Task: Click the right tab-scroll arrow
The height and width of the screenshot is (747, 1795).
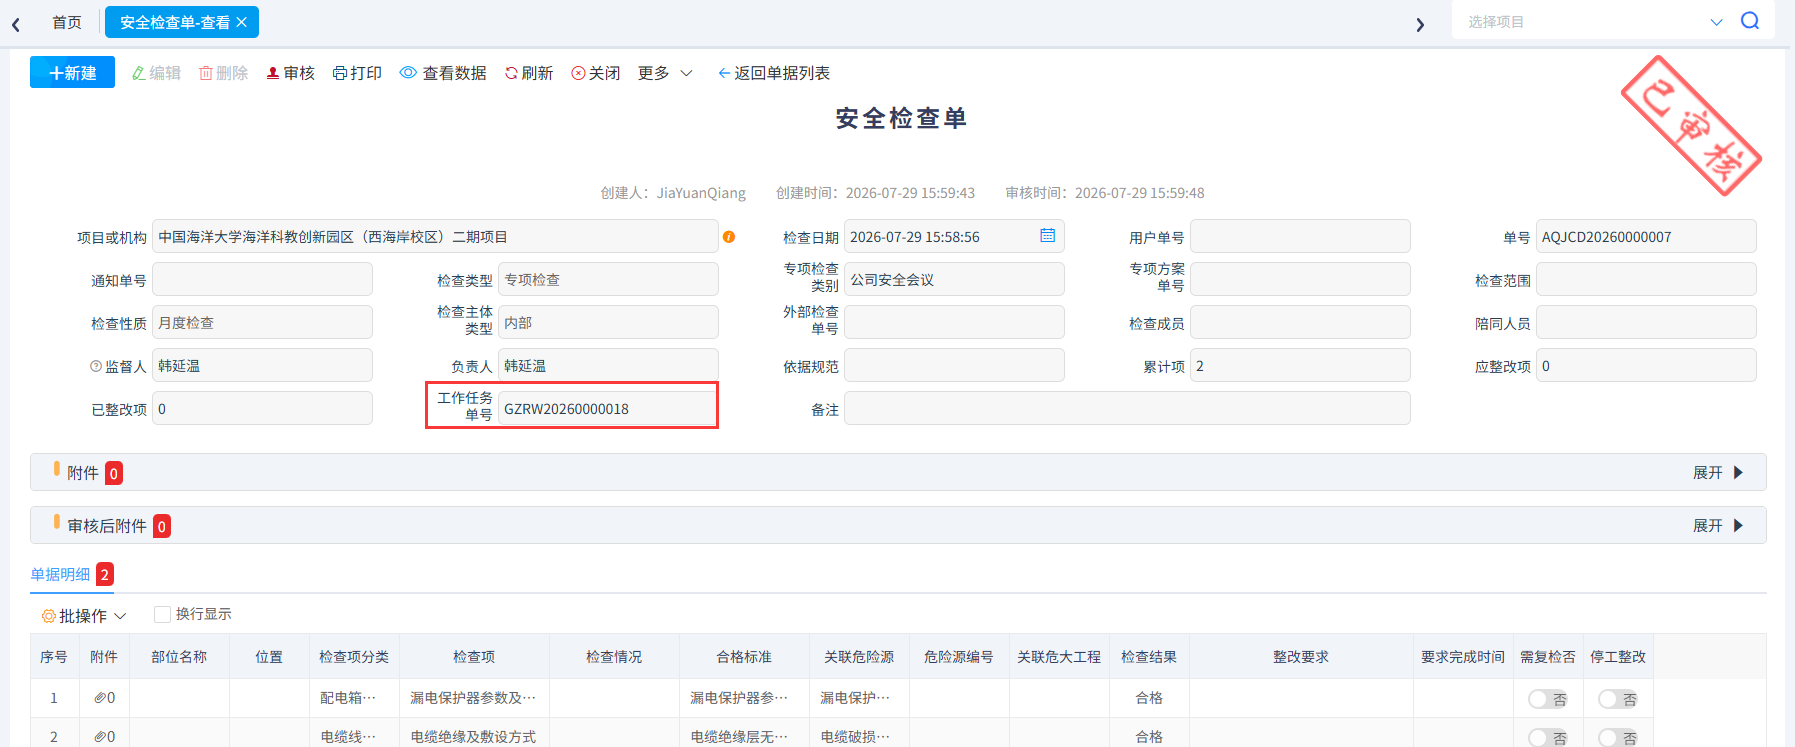Action: [x=1420, y=24]
